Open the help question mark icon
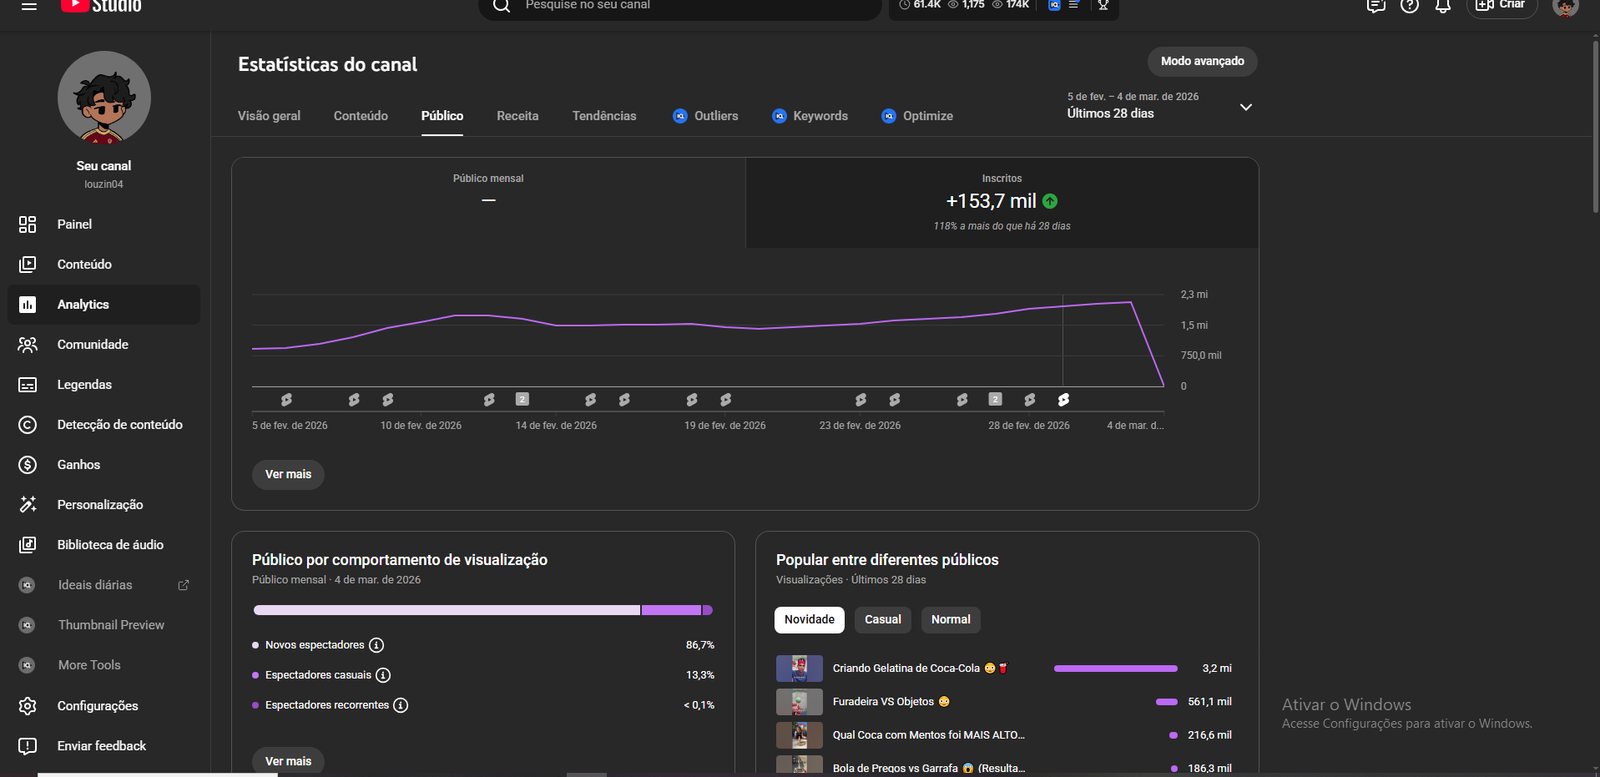 point(1409,6)
